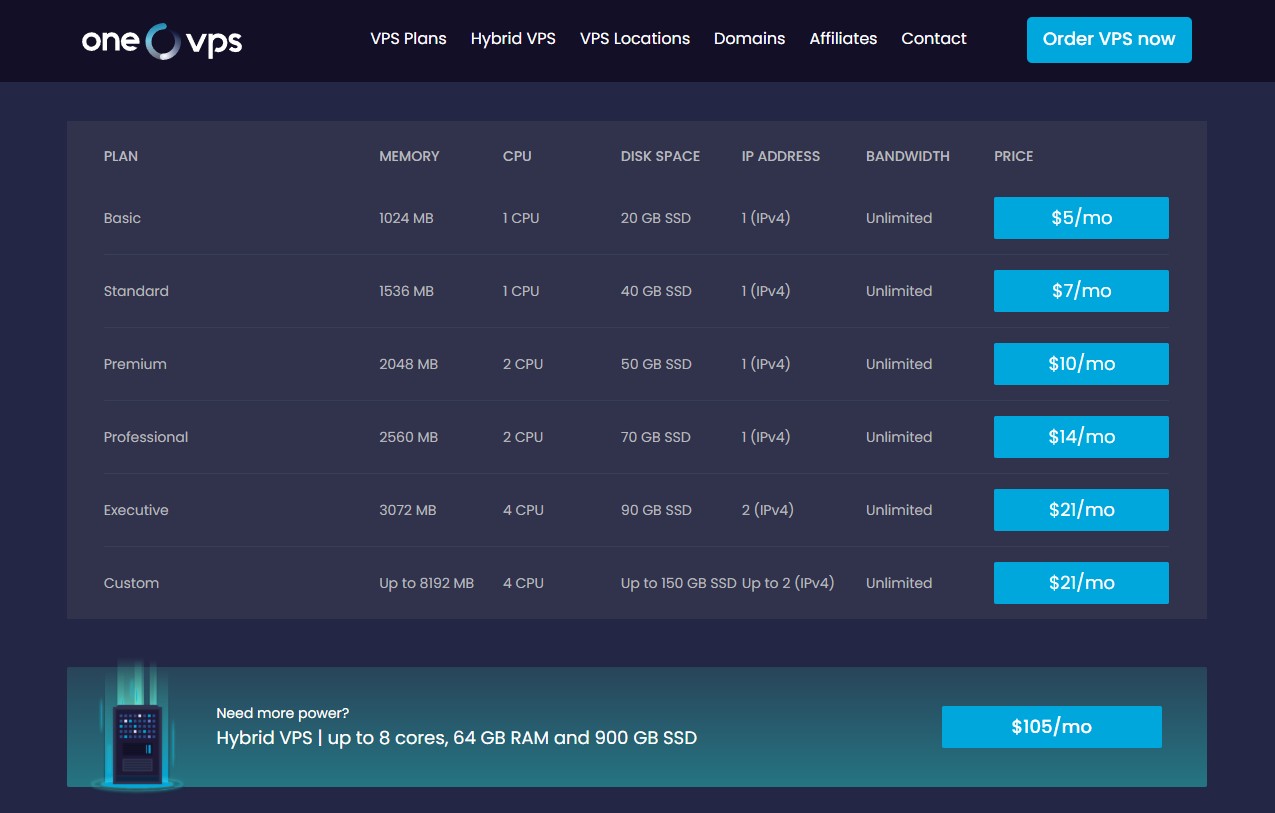Click the 40 GB SSD disk value

click(656, 291)
